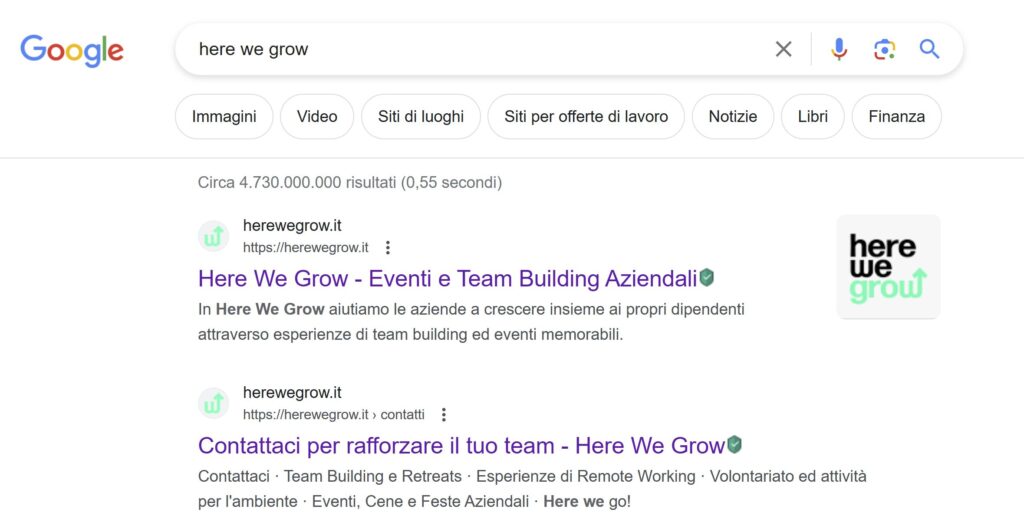Select the Video filter chip
1024x529 pixels.
click(x=316, y=117)
